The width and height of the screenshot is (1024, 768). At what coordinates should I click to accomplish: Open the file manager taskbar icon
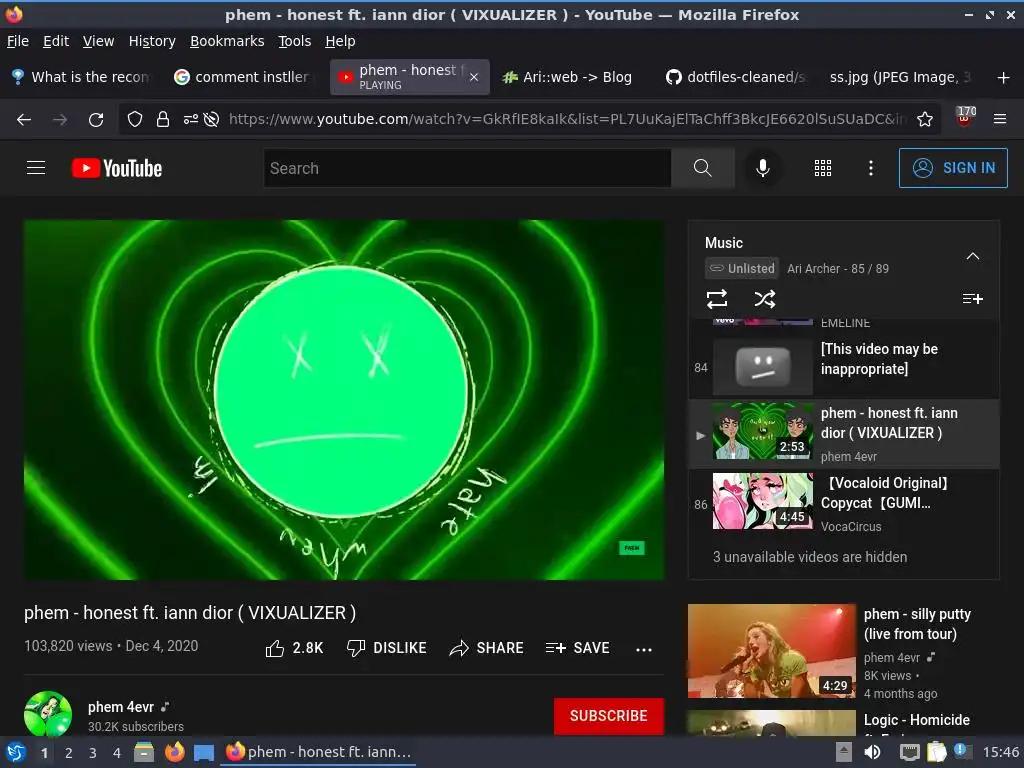pyautogui.click(x=144, y=752)
